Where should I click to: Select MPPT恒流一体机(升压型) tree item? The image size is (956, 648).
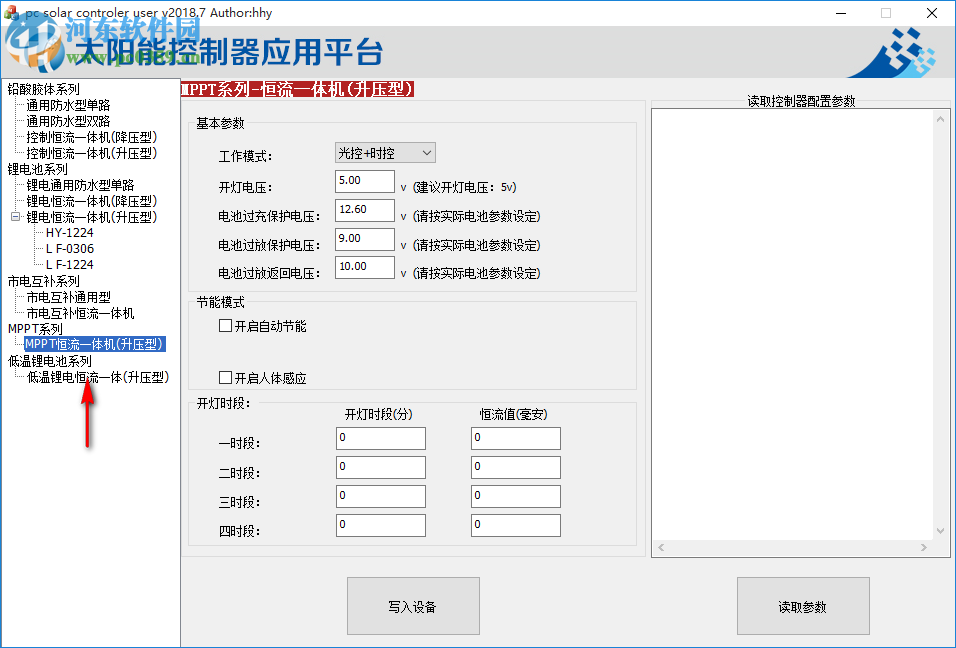tap(95, 344)
